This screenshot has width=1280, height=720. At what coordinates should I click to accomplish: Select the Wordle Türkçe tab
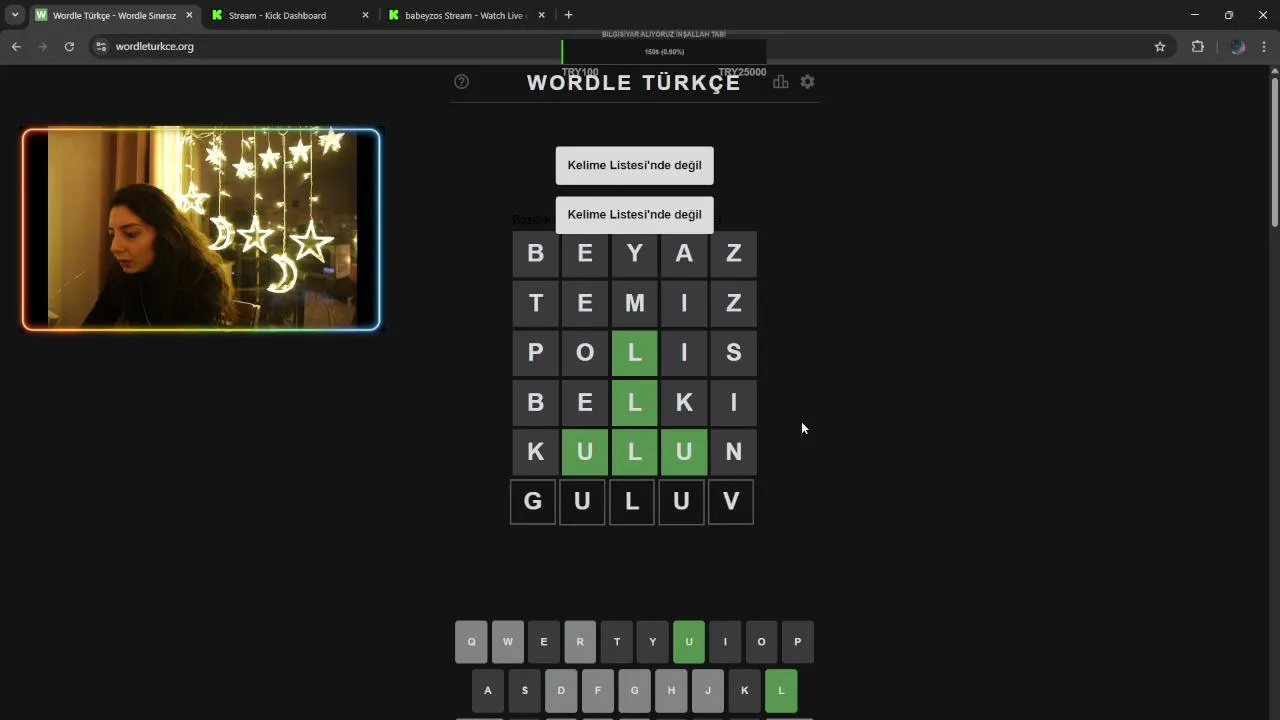coord(114,15)
